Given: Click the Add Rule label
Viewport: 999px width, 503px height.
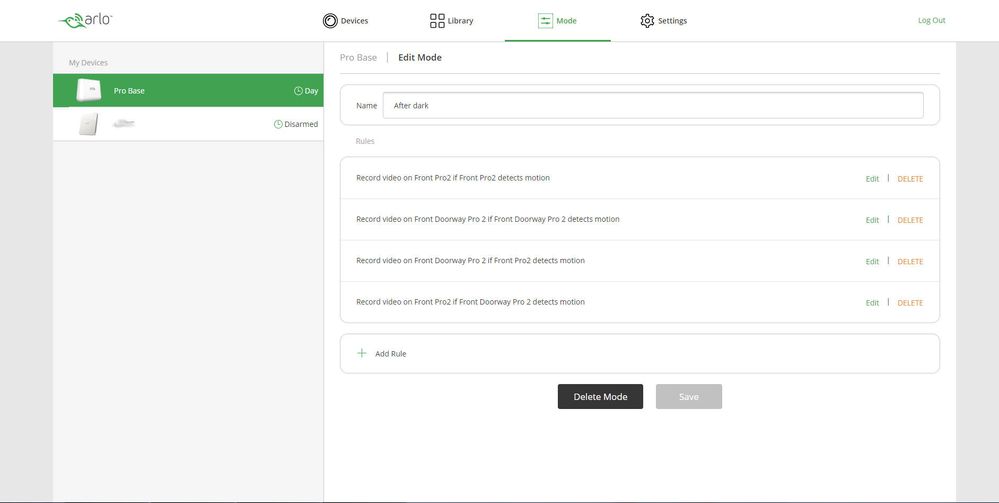Looking at the screenshot, I should click(x=391, y=354).
